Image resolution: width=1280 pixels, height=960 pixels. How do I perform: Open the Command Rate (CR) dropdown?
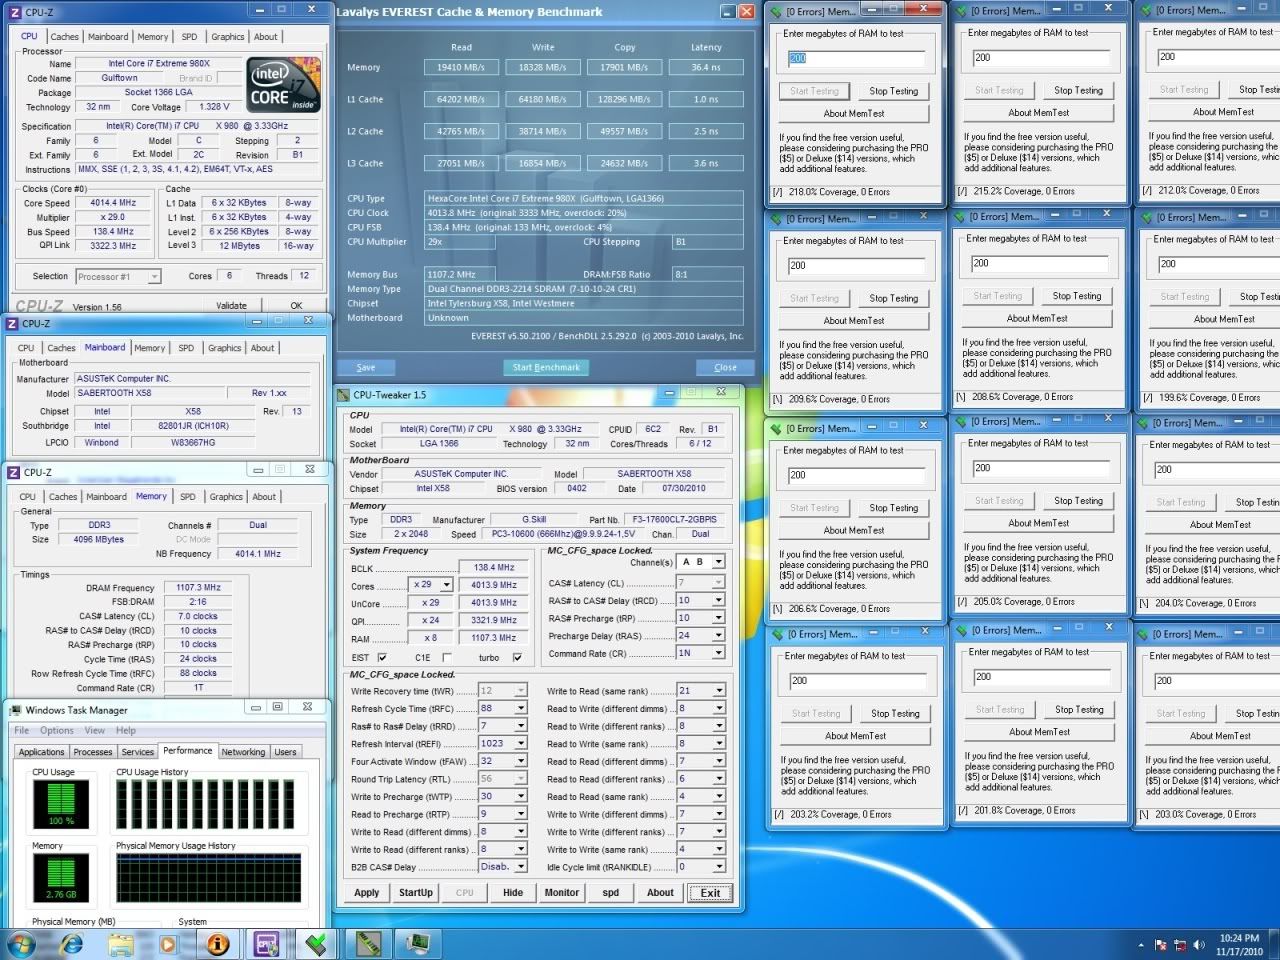(x=717, y=652)
